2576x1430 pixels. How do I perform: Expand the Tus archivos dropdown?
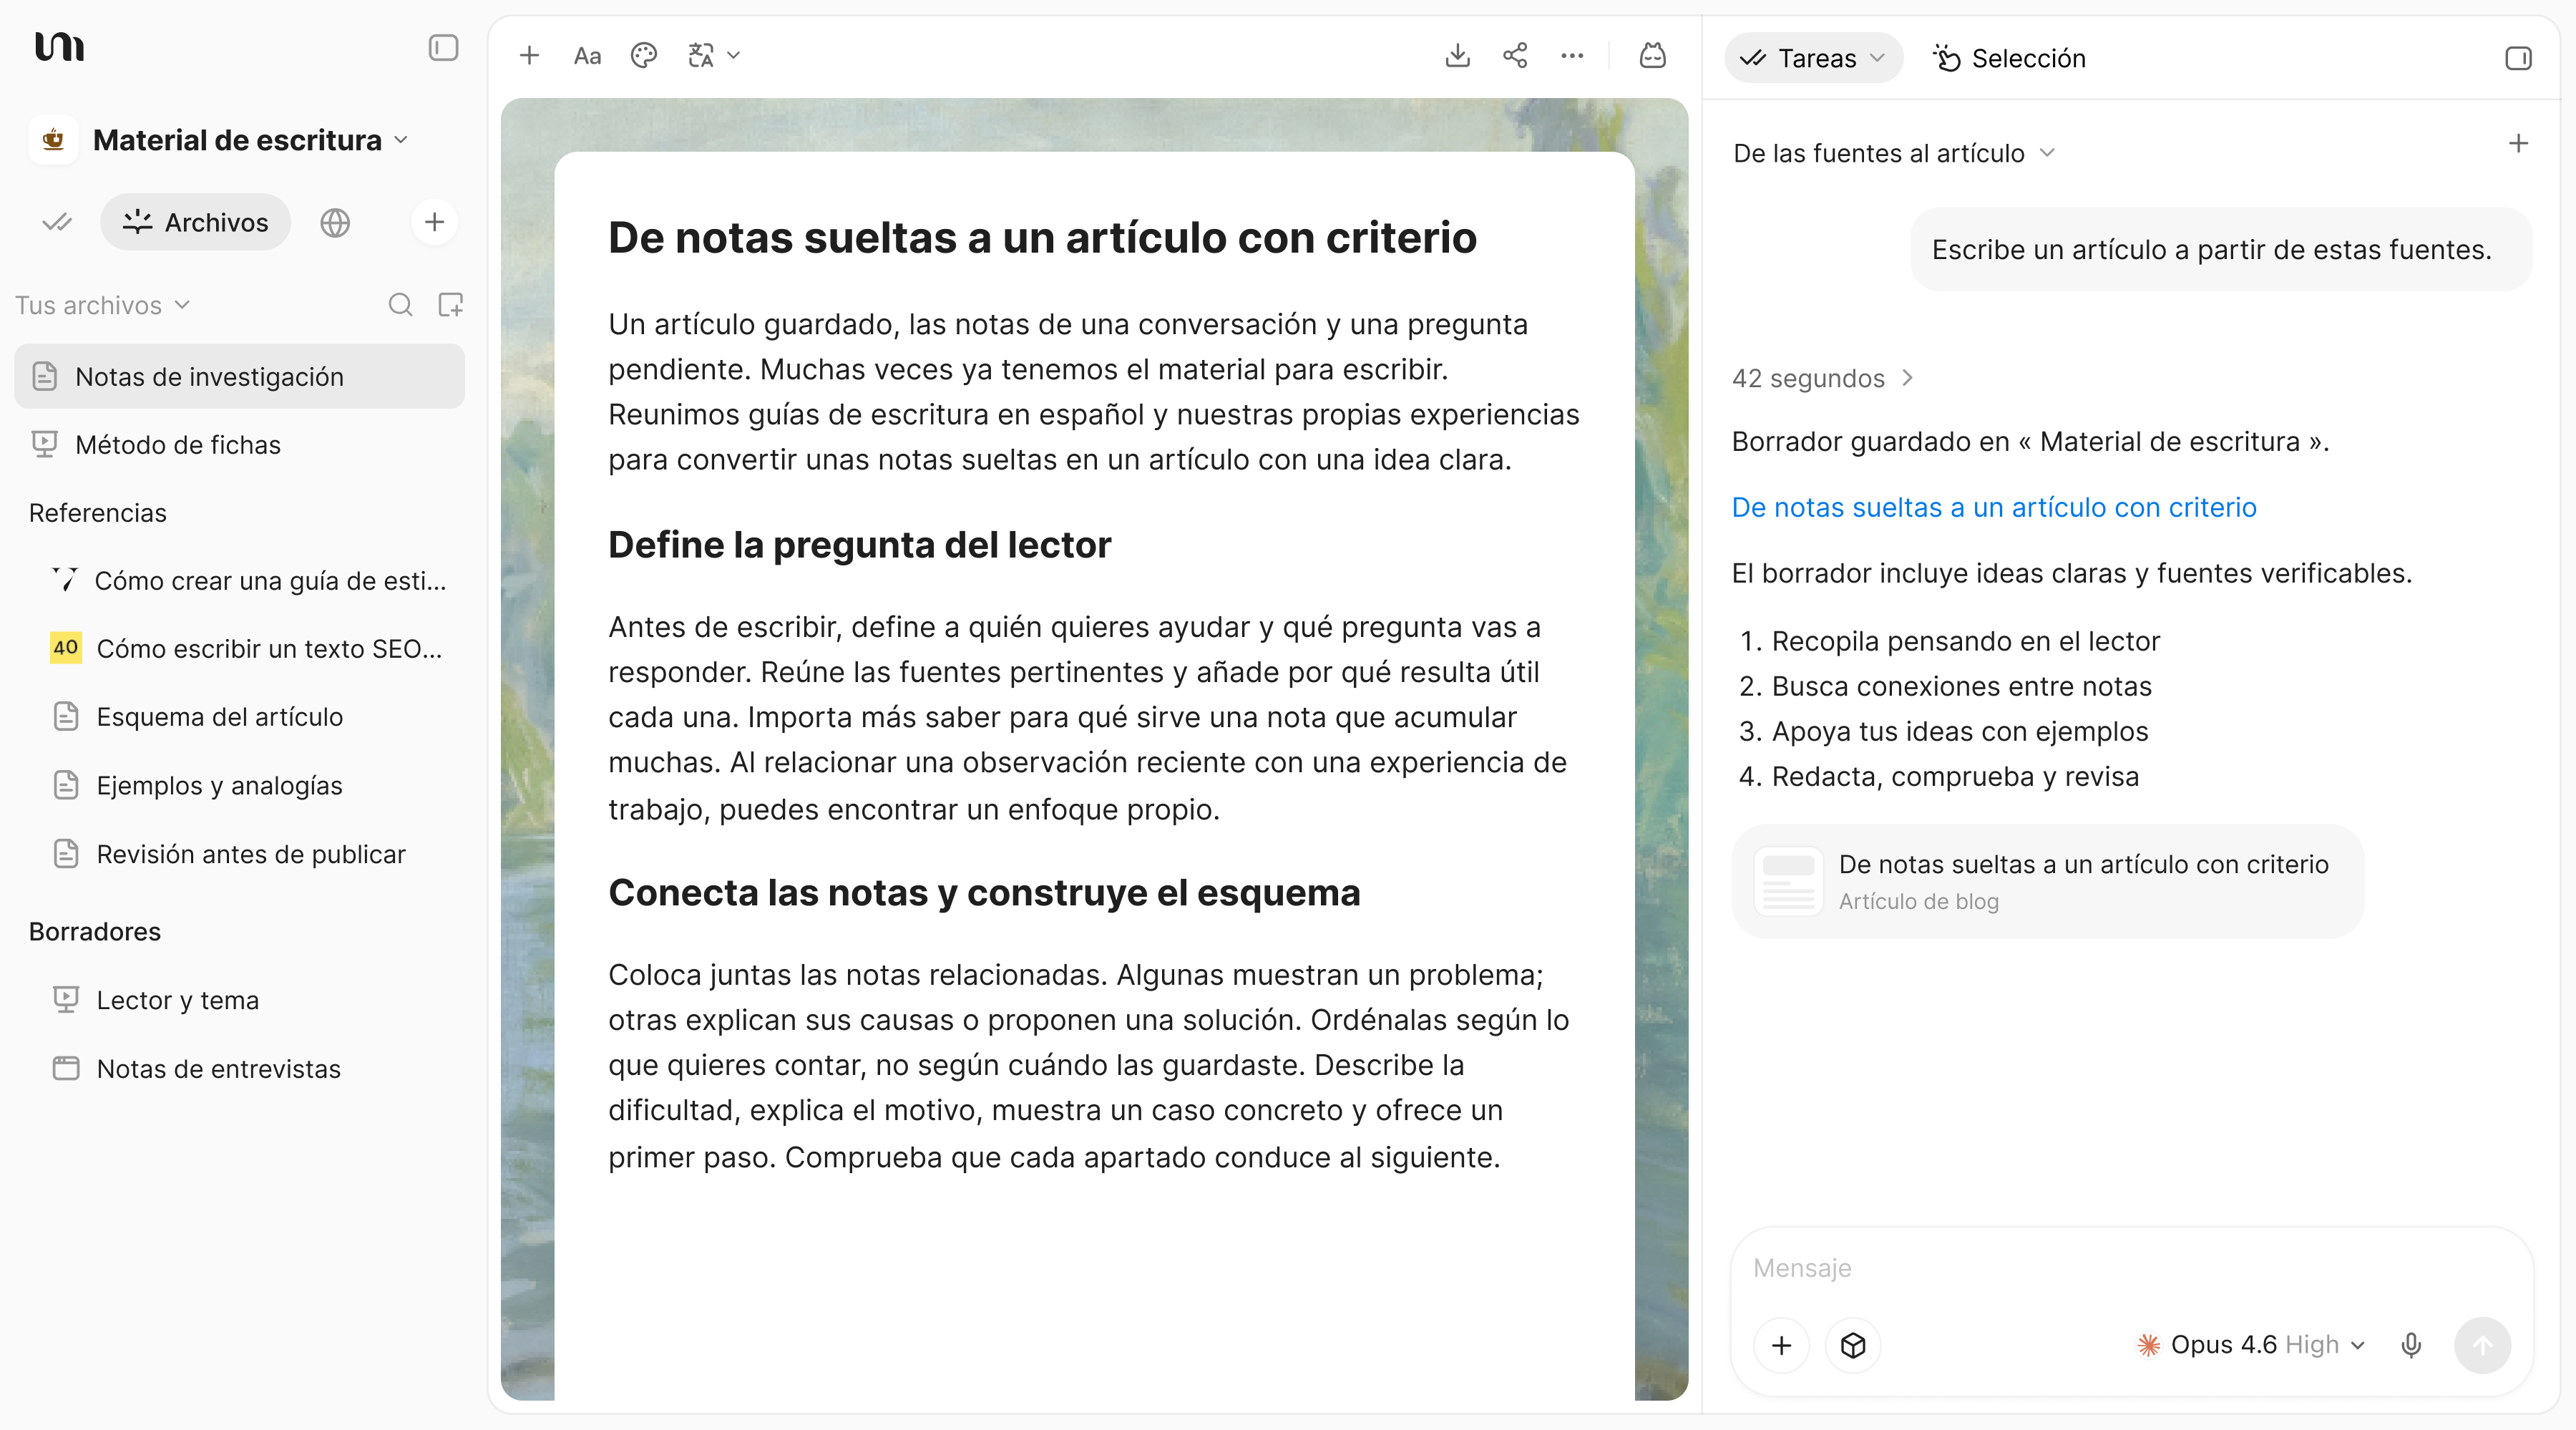(102, 305)
